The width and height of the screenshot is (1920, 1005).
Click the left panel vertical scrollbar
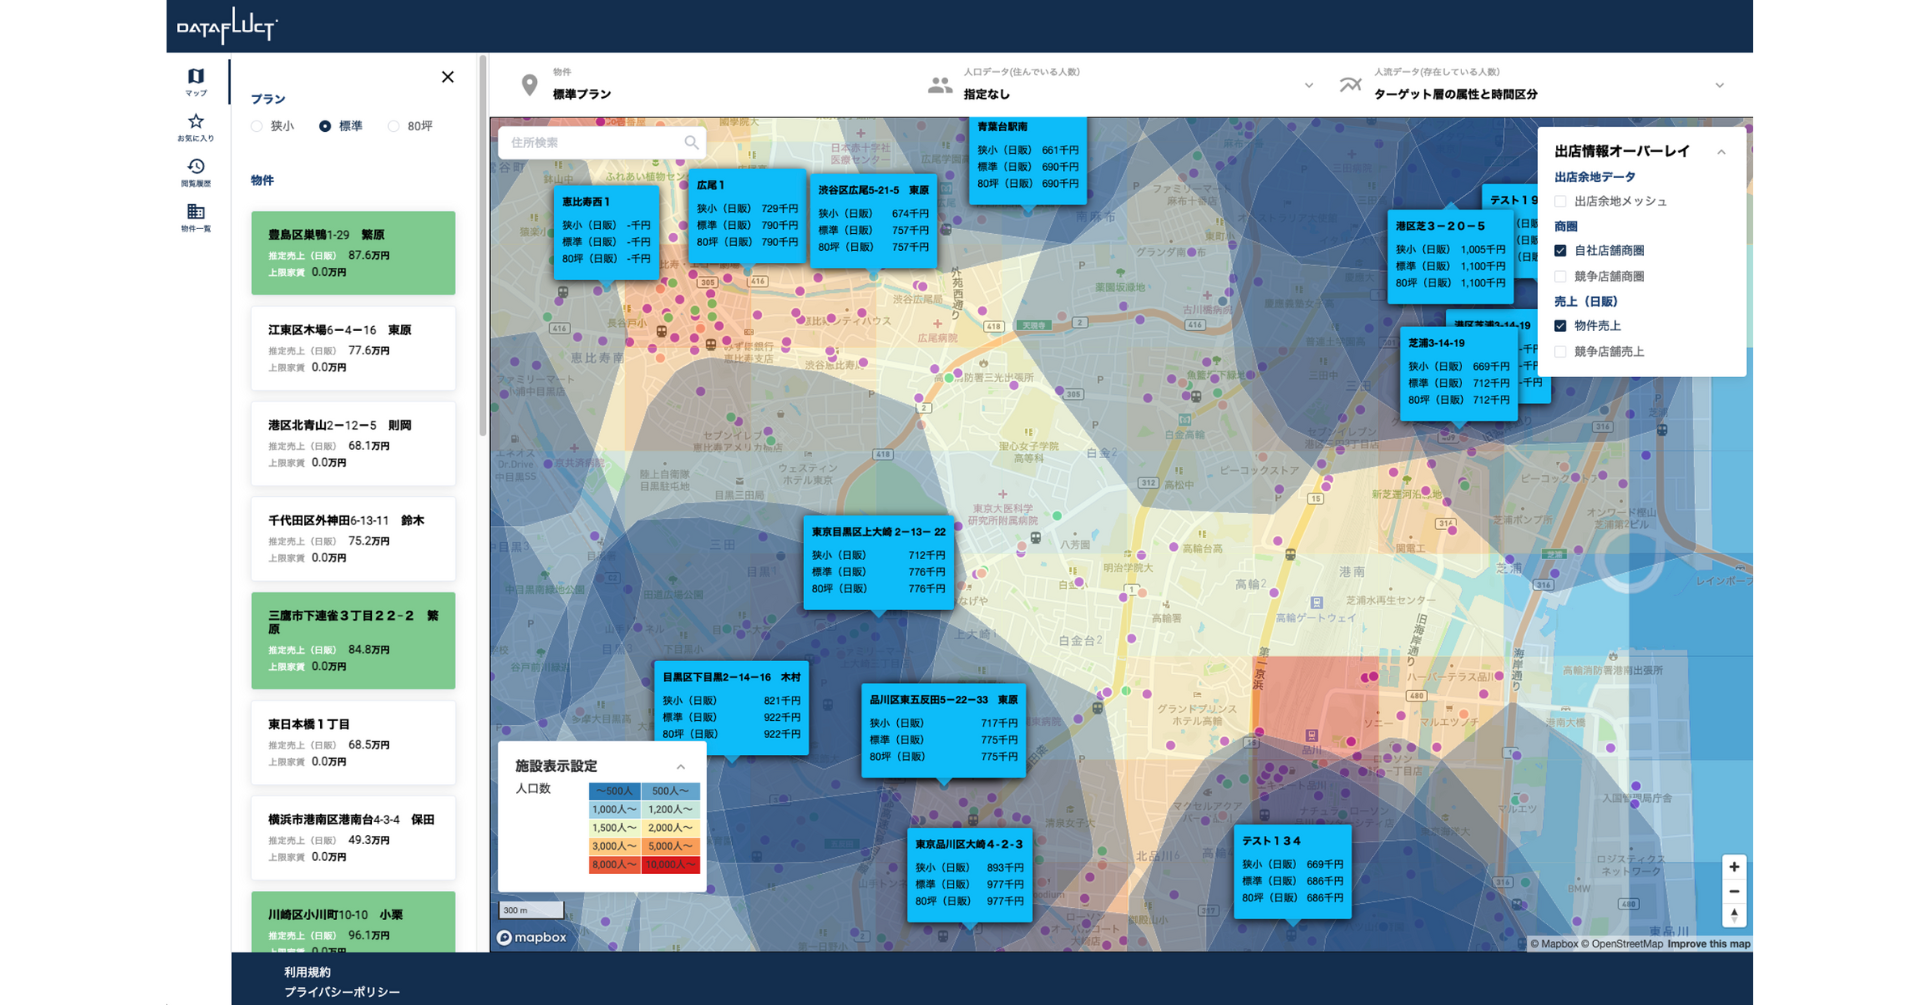click(x=483, y=245)
